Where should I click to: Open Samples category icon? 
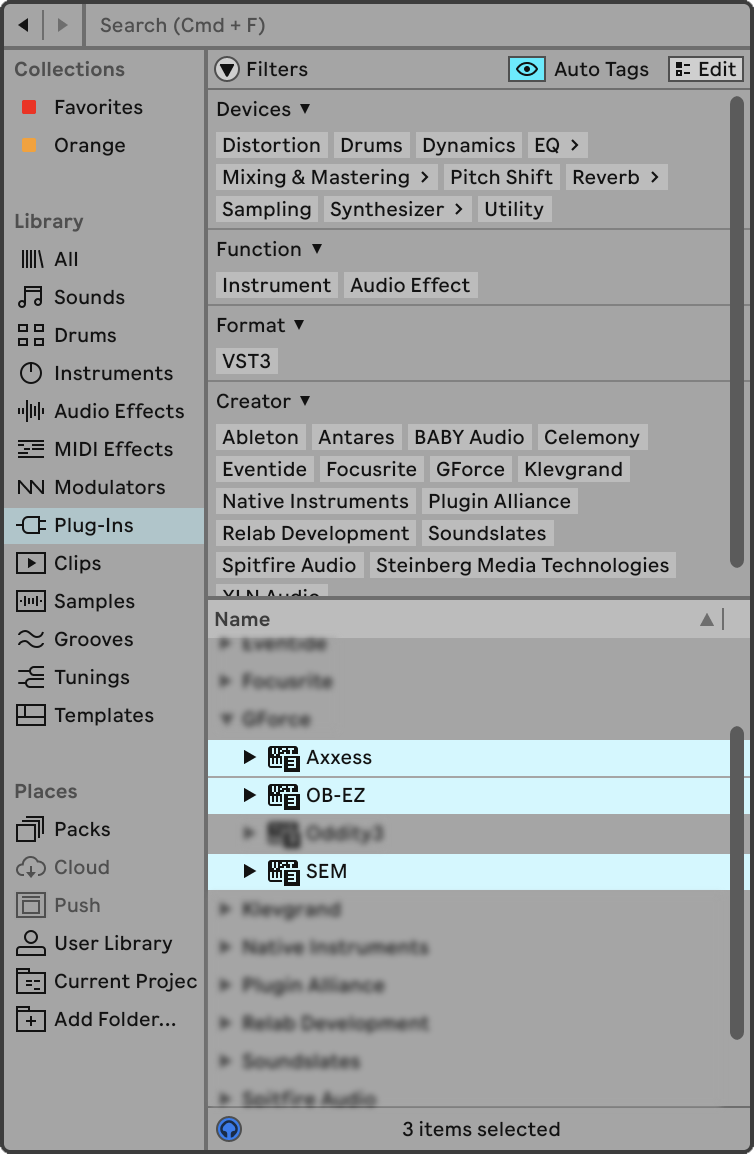(31, 601)
